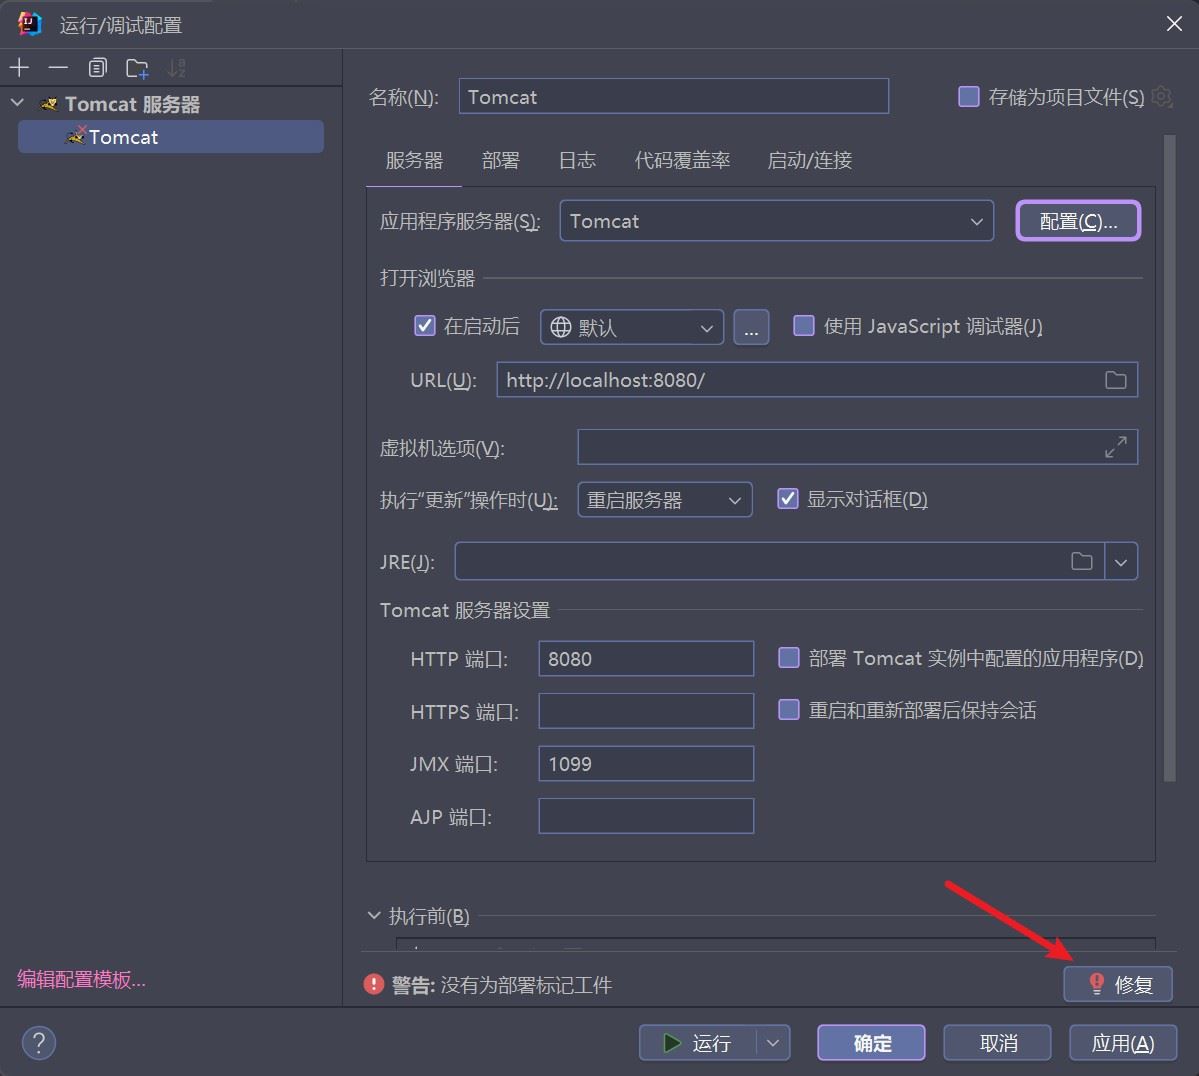
Task: Browse with the folder icon in URL field
Action: pyautogui.click(x=1116, y=380)
